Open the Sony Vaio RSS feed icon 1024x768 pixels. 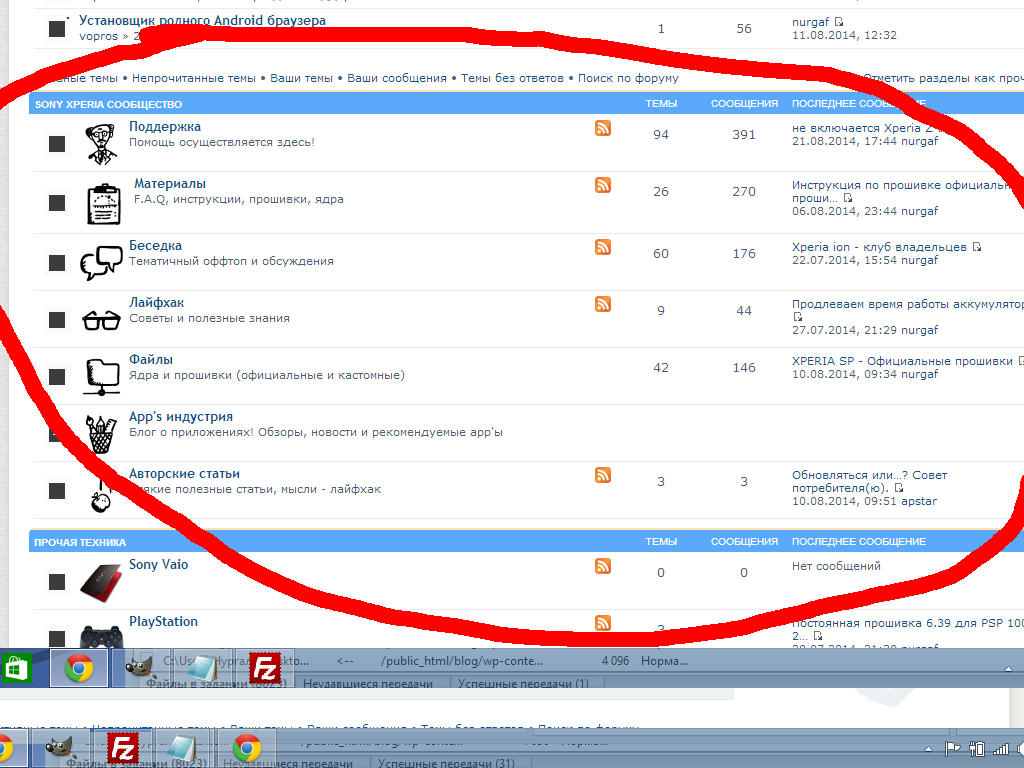tap(602, 565)
